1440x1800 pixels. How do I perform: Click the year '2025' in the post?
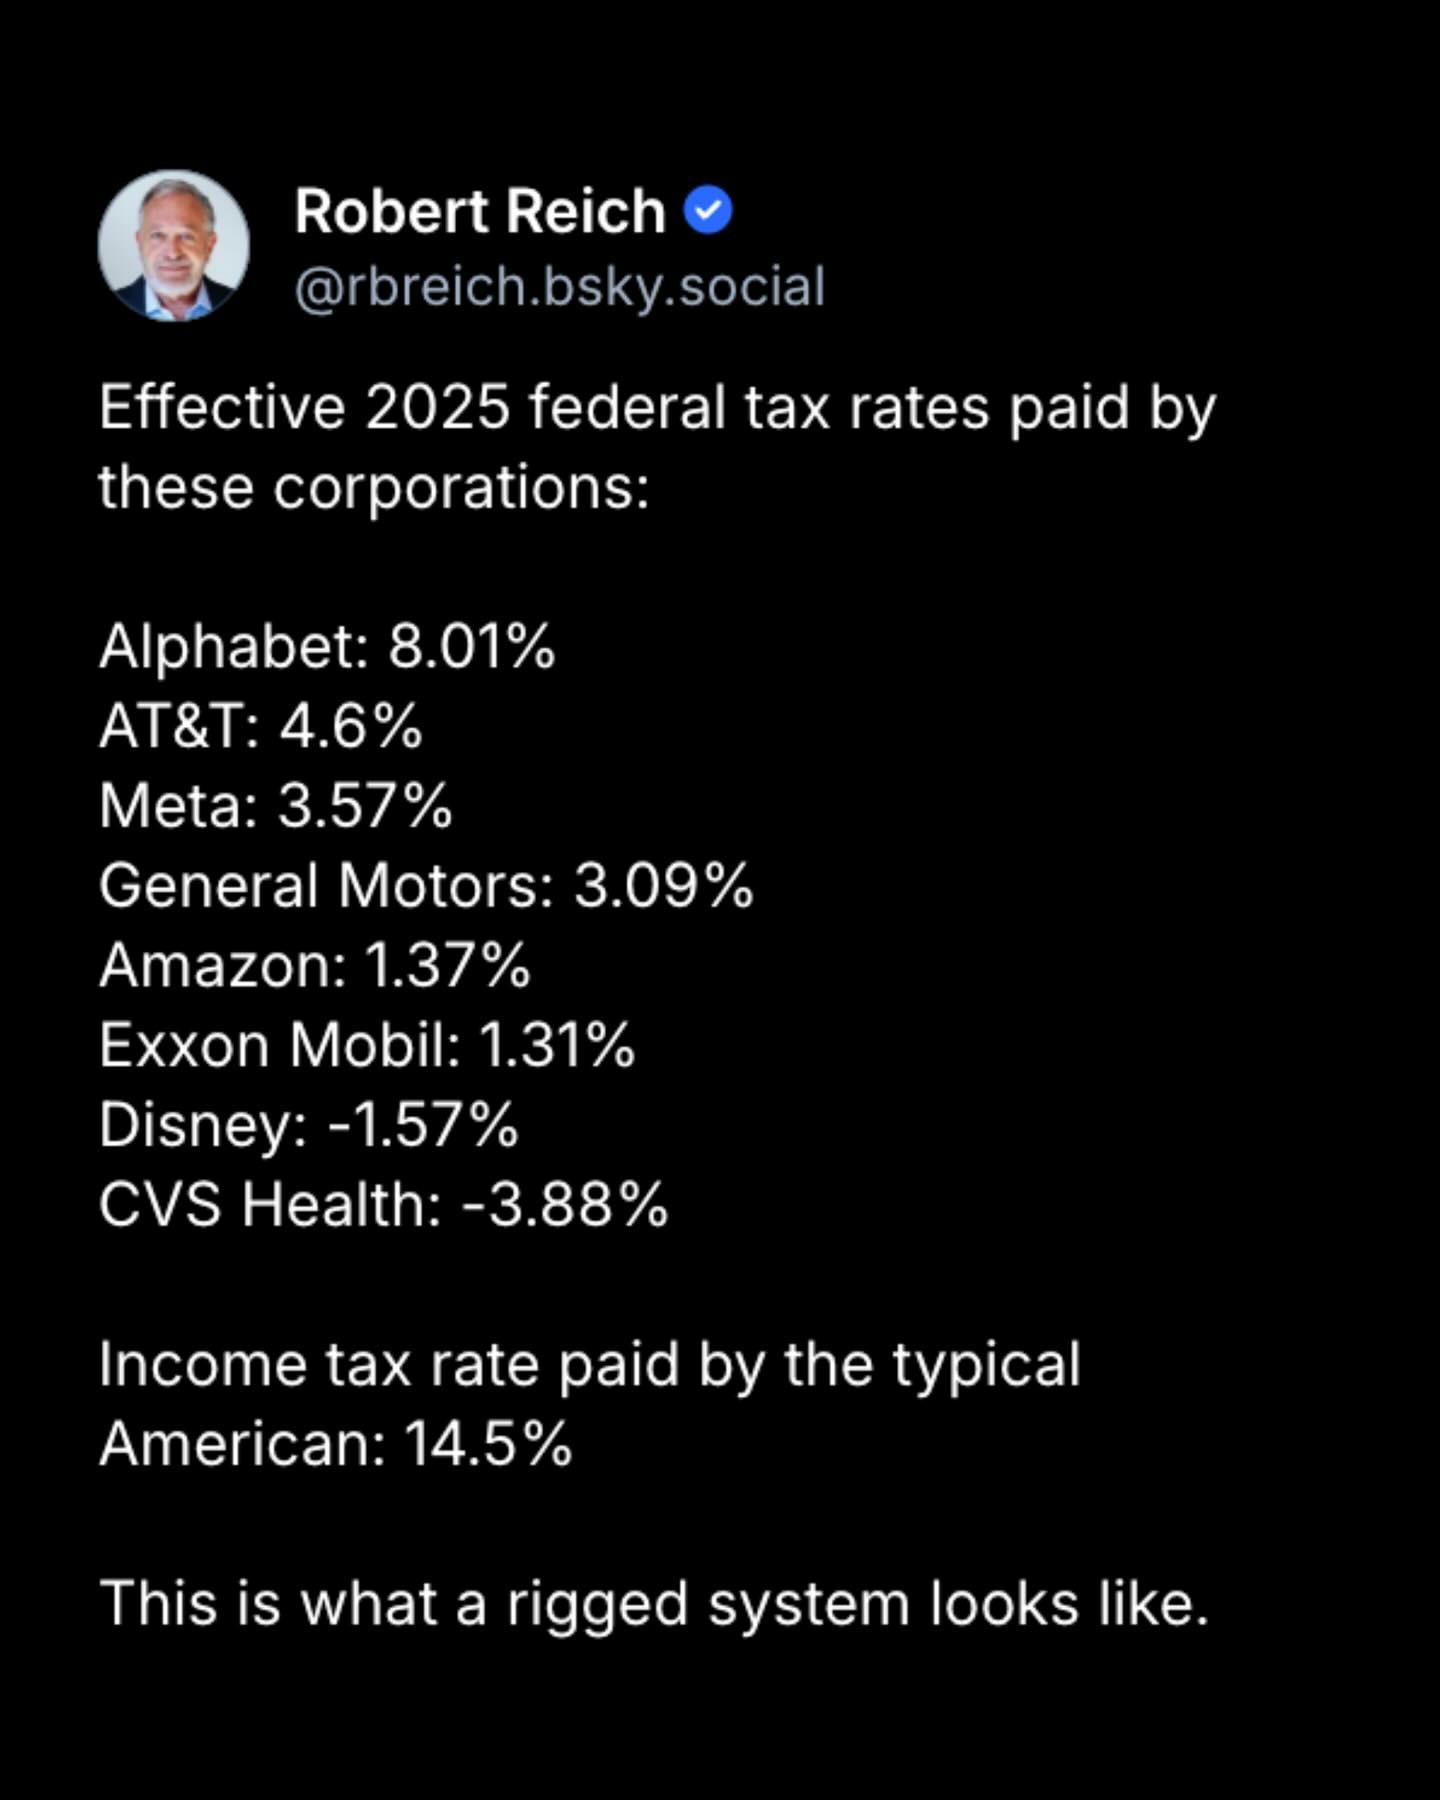coord(437,408)
